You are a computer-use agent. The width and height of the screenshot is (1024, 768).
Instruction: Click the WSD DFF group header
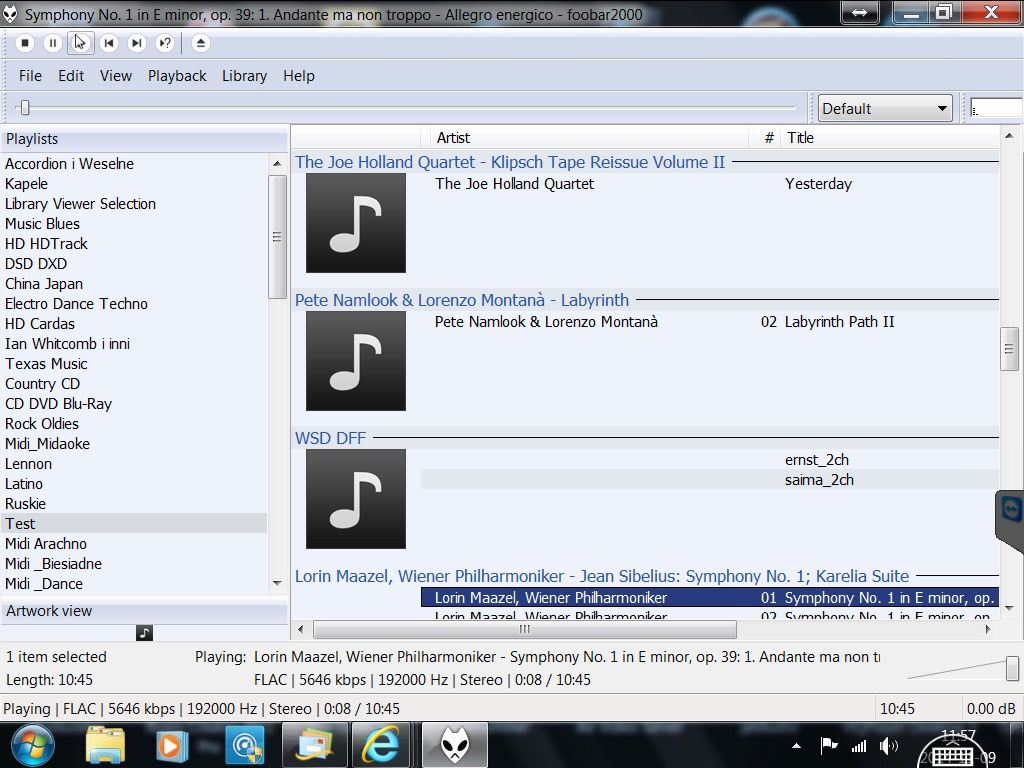pyautogui.click(x=647, y=438)
